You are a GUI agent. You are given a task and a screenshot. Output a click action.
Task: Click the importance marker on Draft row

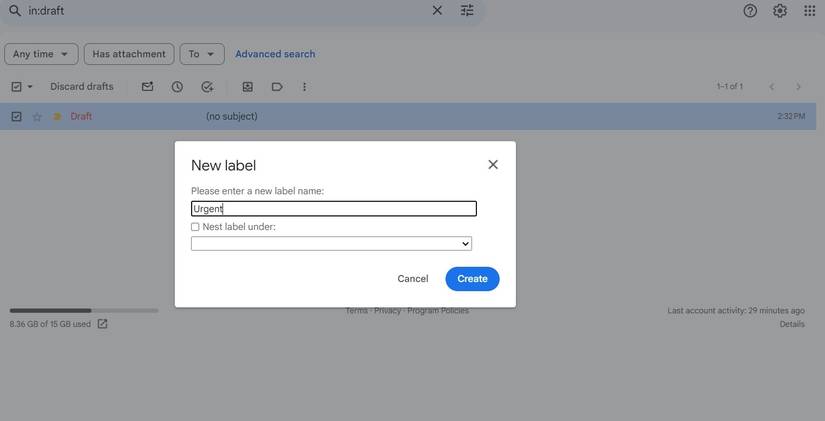click(57, 117)
